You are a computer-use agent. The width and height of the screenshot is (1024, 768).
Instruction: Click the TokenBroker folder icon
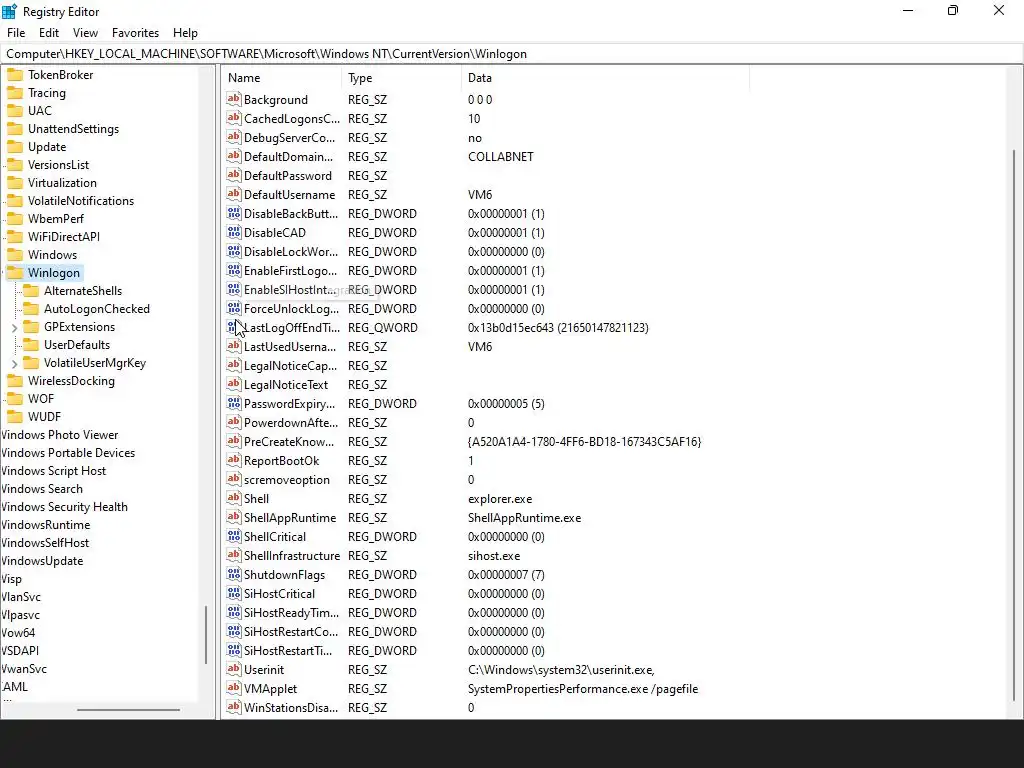point(15,74)
